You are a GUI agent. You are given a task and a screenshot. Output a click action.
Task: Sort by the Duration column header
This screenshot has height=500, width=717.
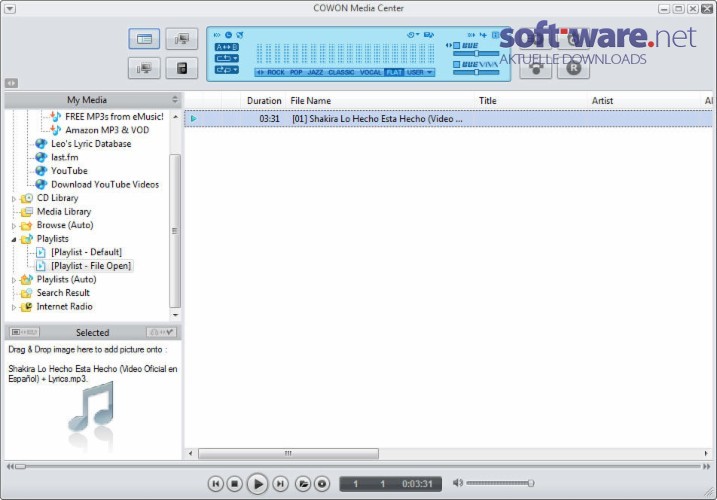click(264, 101)
